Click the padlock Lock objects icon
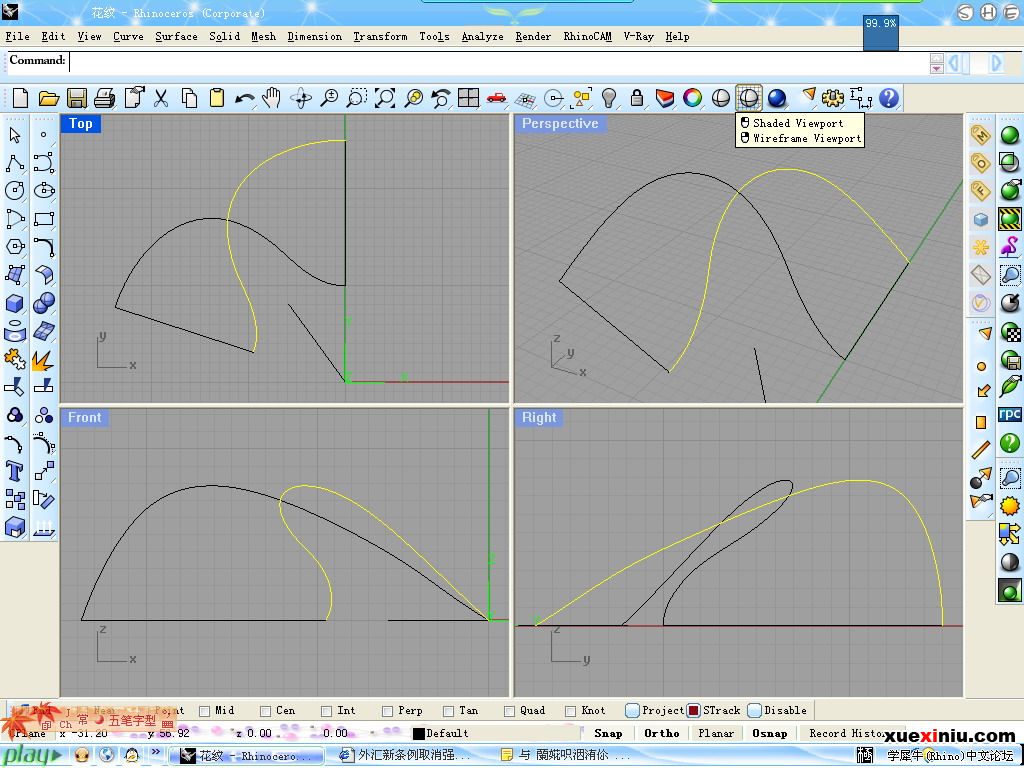Image resolution: width=1024 pixels, height=768 pixels. 637,98
